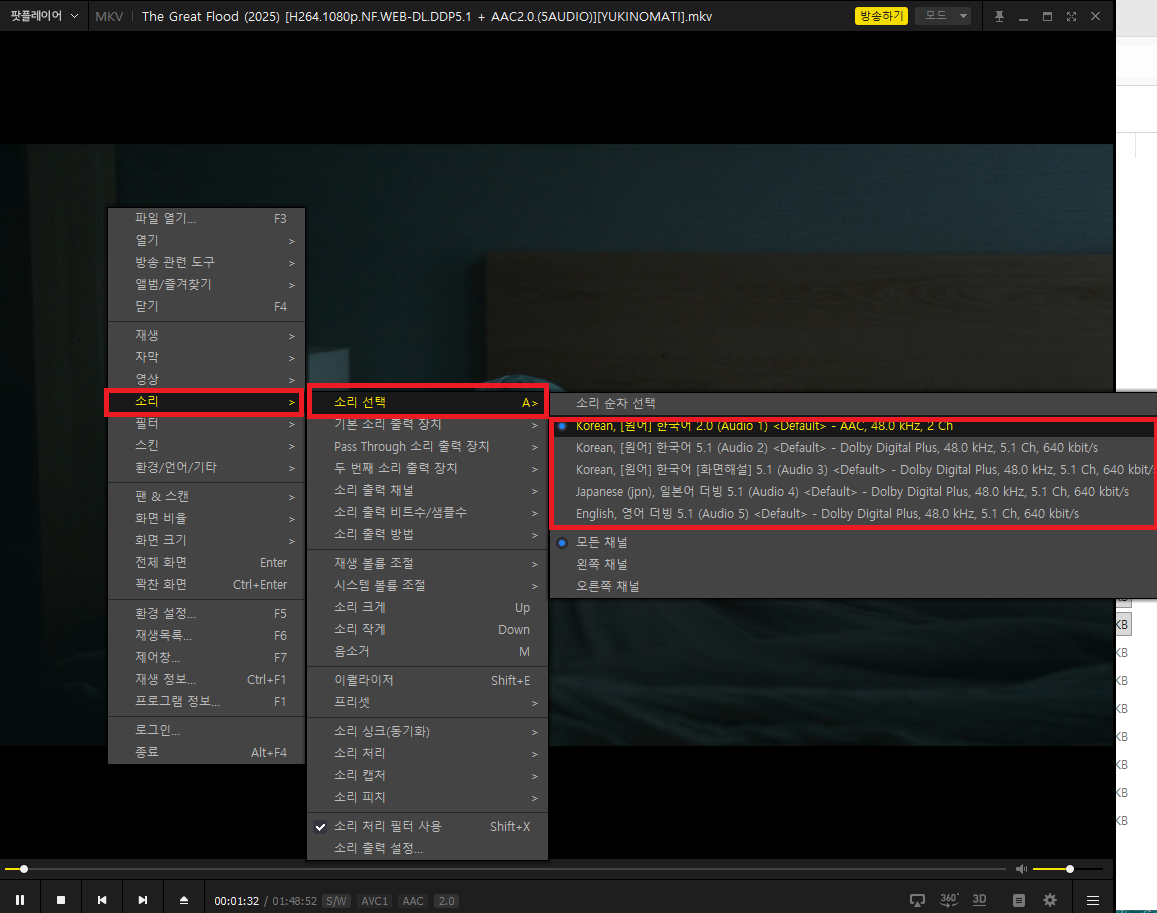Click 소리 순차 선택 menu item
The height and width of the screenshot is (913, 1157).
853,403
